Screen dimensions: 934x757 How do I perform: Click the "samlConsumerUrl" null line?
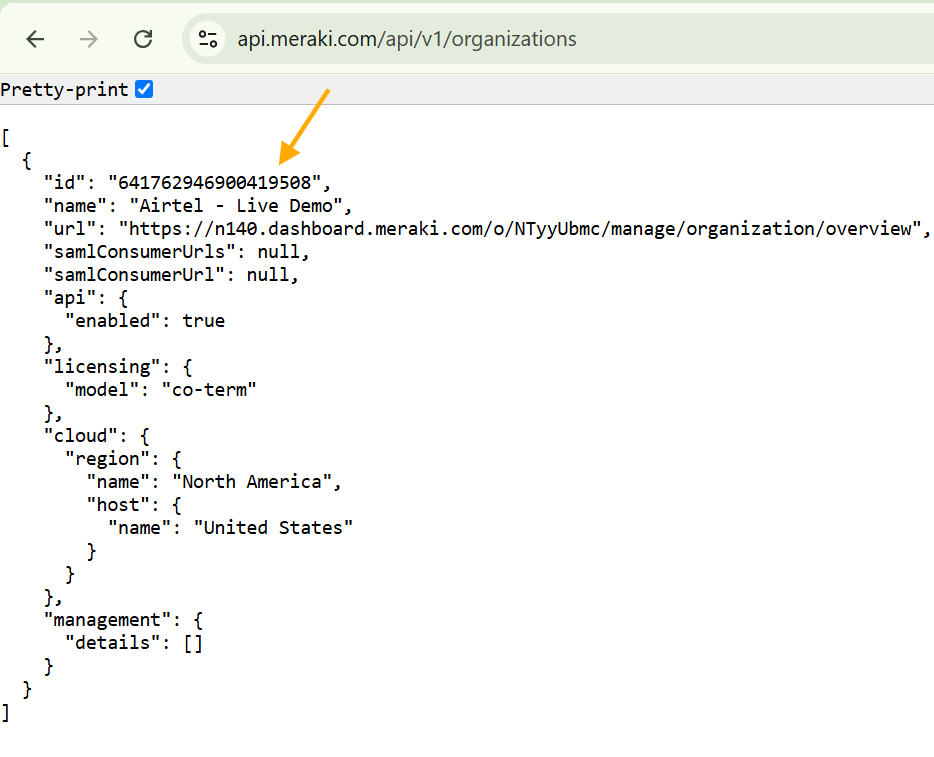click(171, 275)
